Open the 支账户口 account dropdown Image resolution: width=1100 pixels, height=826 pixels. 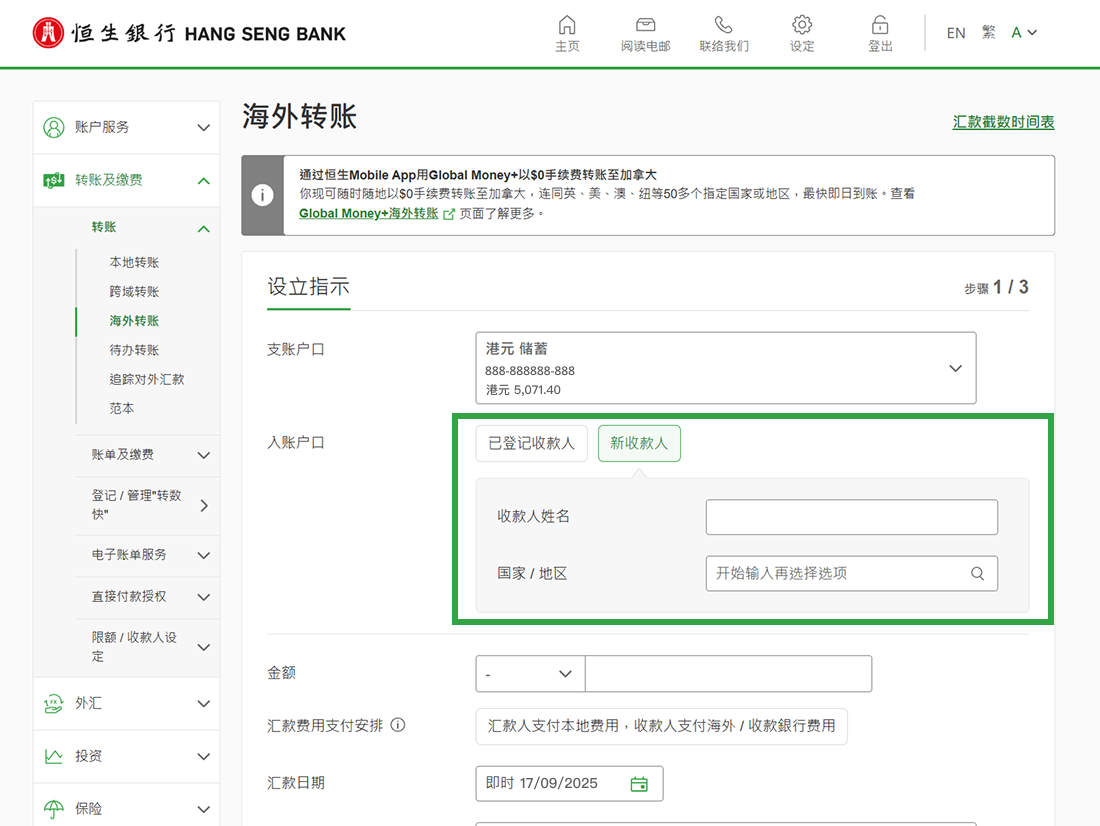725,368
